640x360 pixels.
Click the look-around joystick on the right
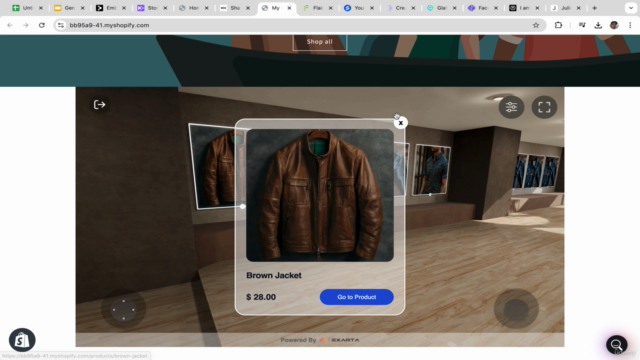point(516,309)
